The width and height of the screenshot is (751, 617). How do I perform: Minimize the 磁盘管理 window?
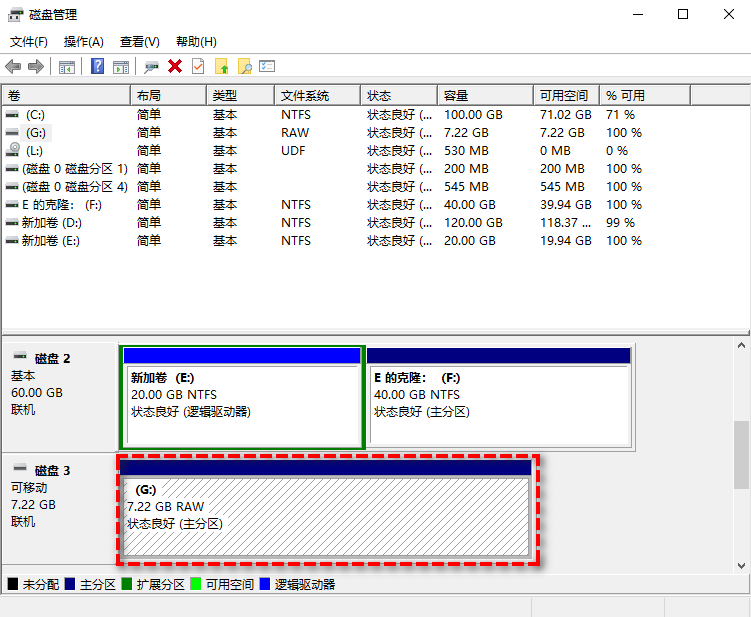[638, 14]
